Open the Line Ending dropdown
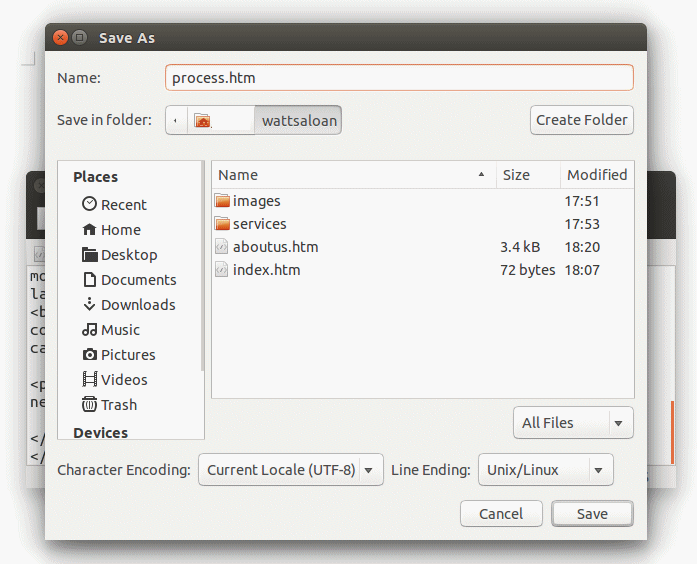Screen dimensions: 697x564 pyautogui.click(x=545, y=470)
